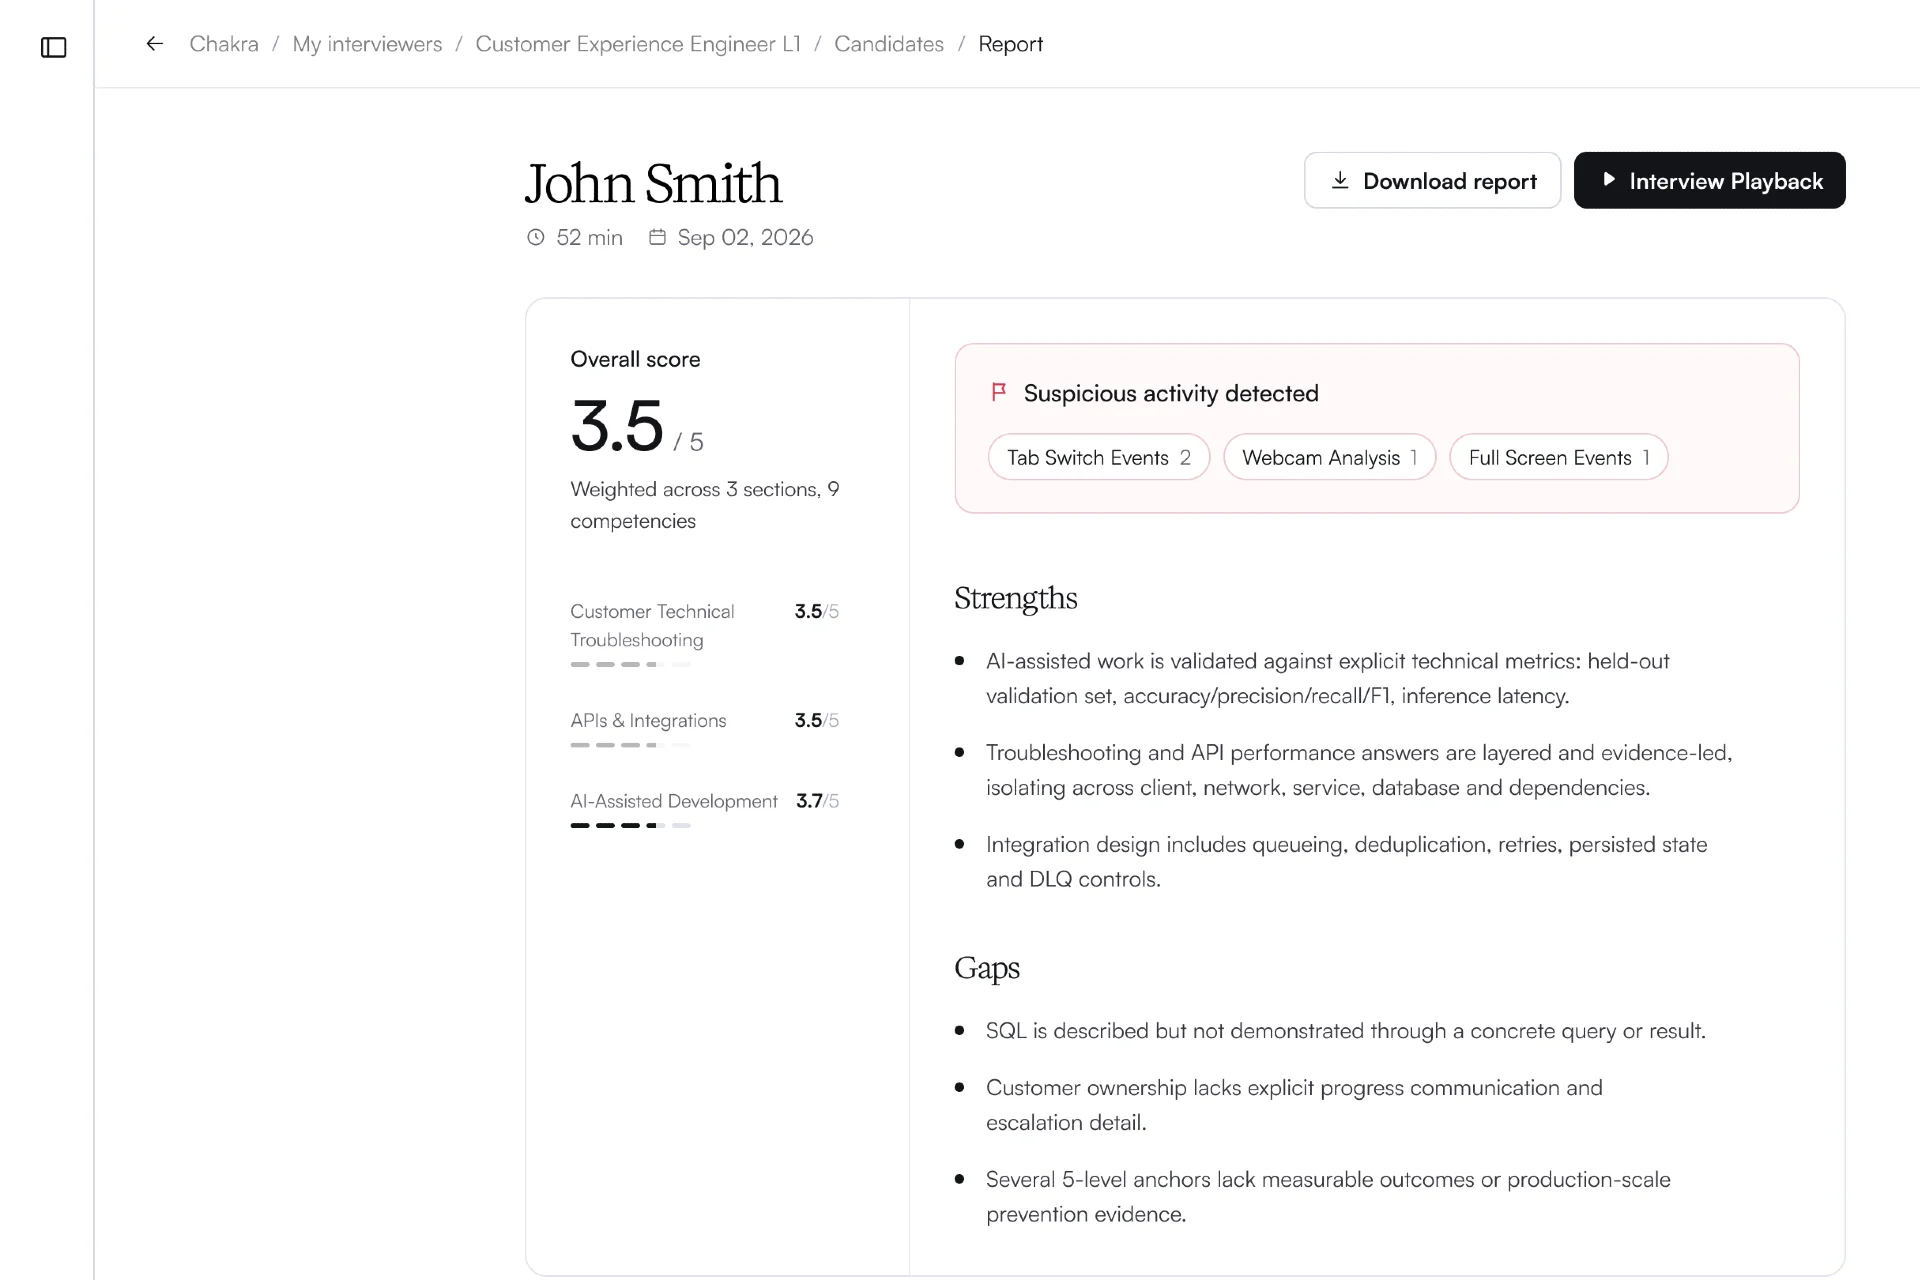Navigate to Candidates breadcrumb
The height and width of the screenshot is (1280, 1920).
(889, 44)
